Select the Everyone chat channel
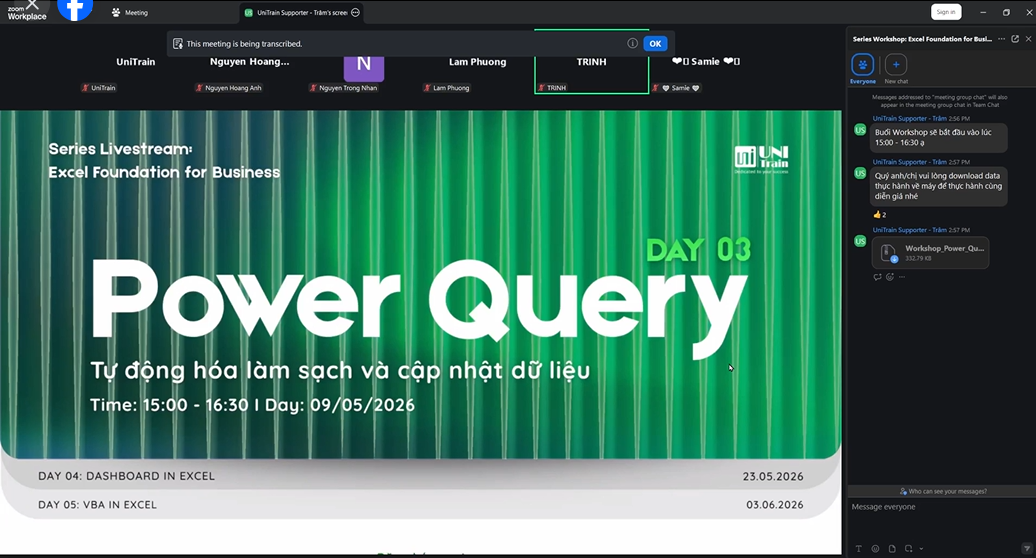The image size is (1036, 558). click(x=863, y=69)
